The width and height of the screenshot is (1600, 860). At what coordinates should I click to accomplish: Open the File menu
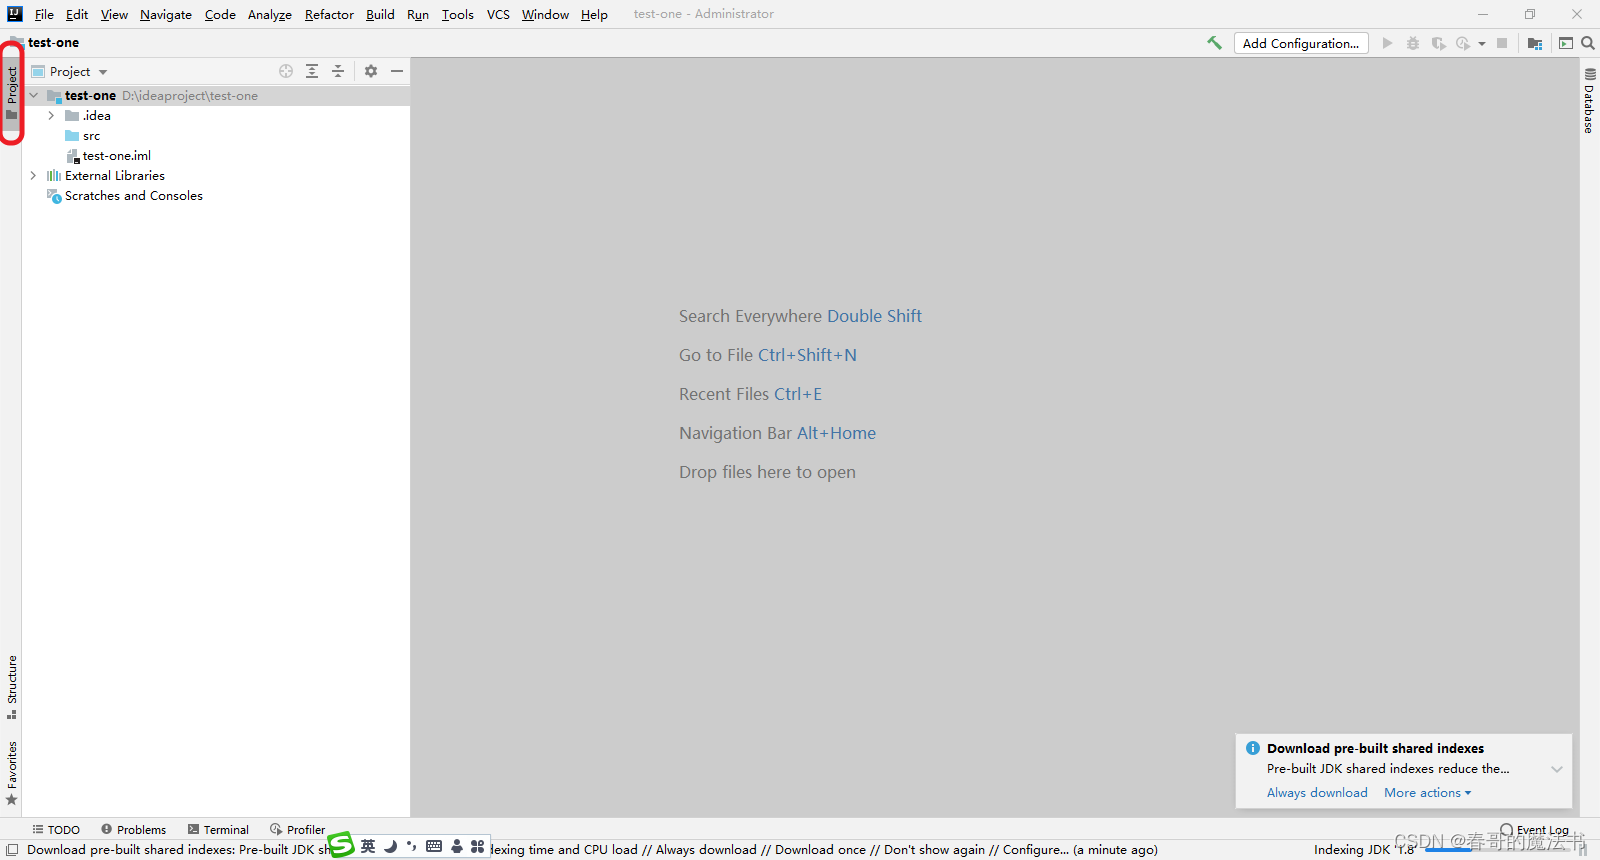coord(44,14)
